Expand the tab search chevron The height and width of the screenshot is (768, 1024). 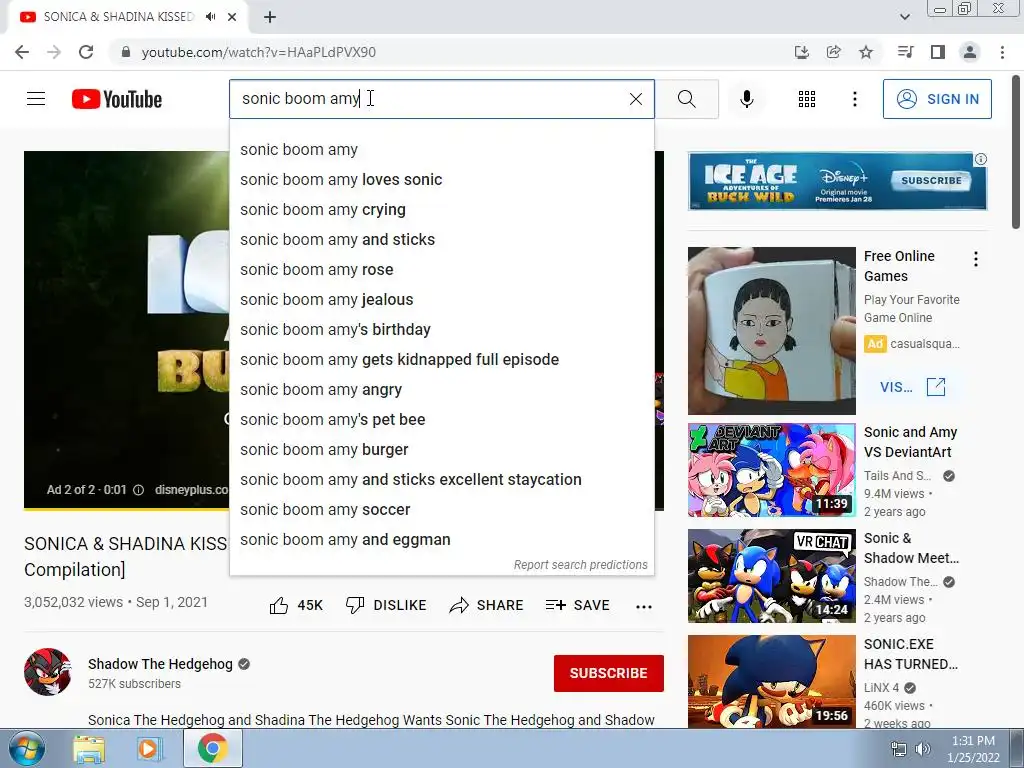point(905,17)
